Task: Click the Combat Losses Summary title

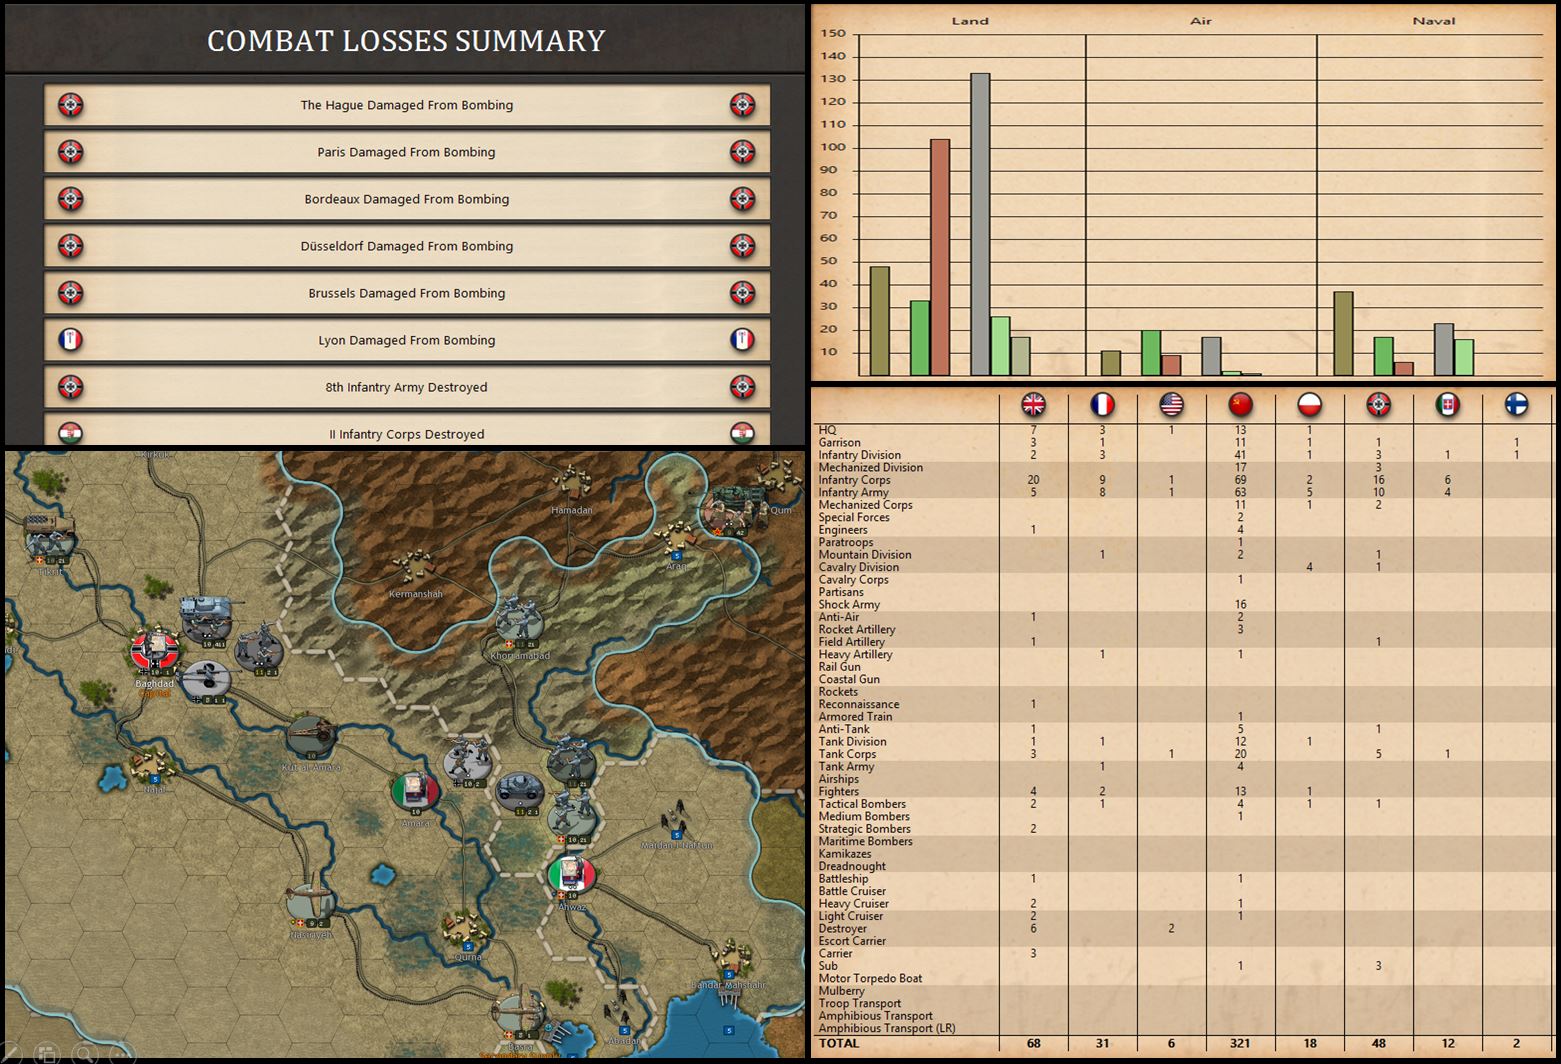Action: (406, 41)
